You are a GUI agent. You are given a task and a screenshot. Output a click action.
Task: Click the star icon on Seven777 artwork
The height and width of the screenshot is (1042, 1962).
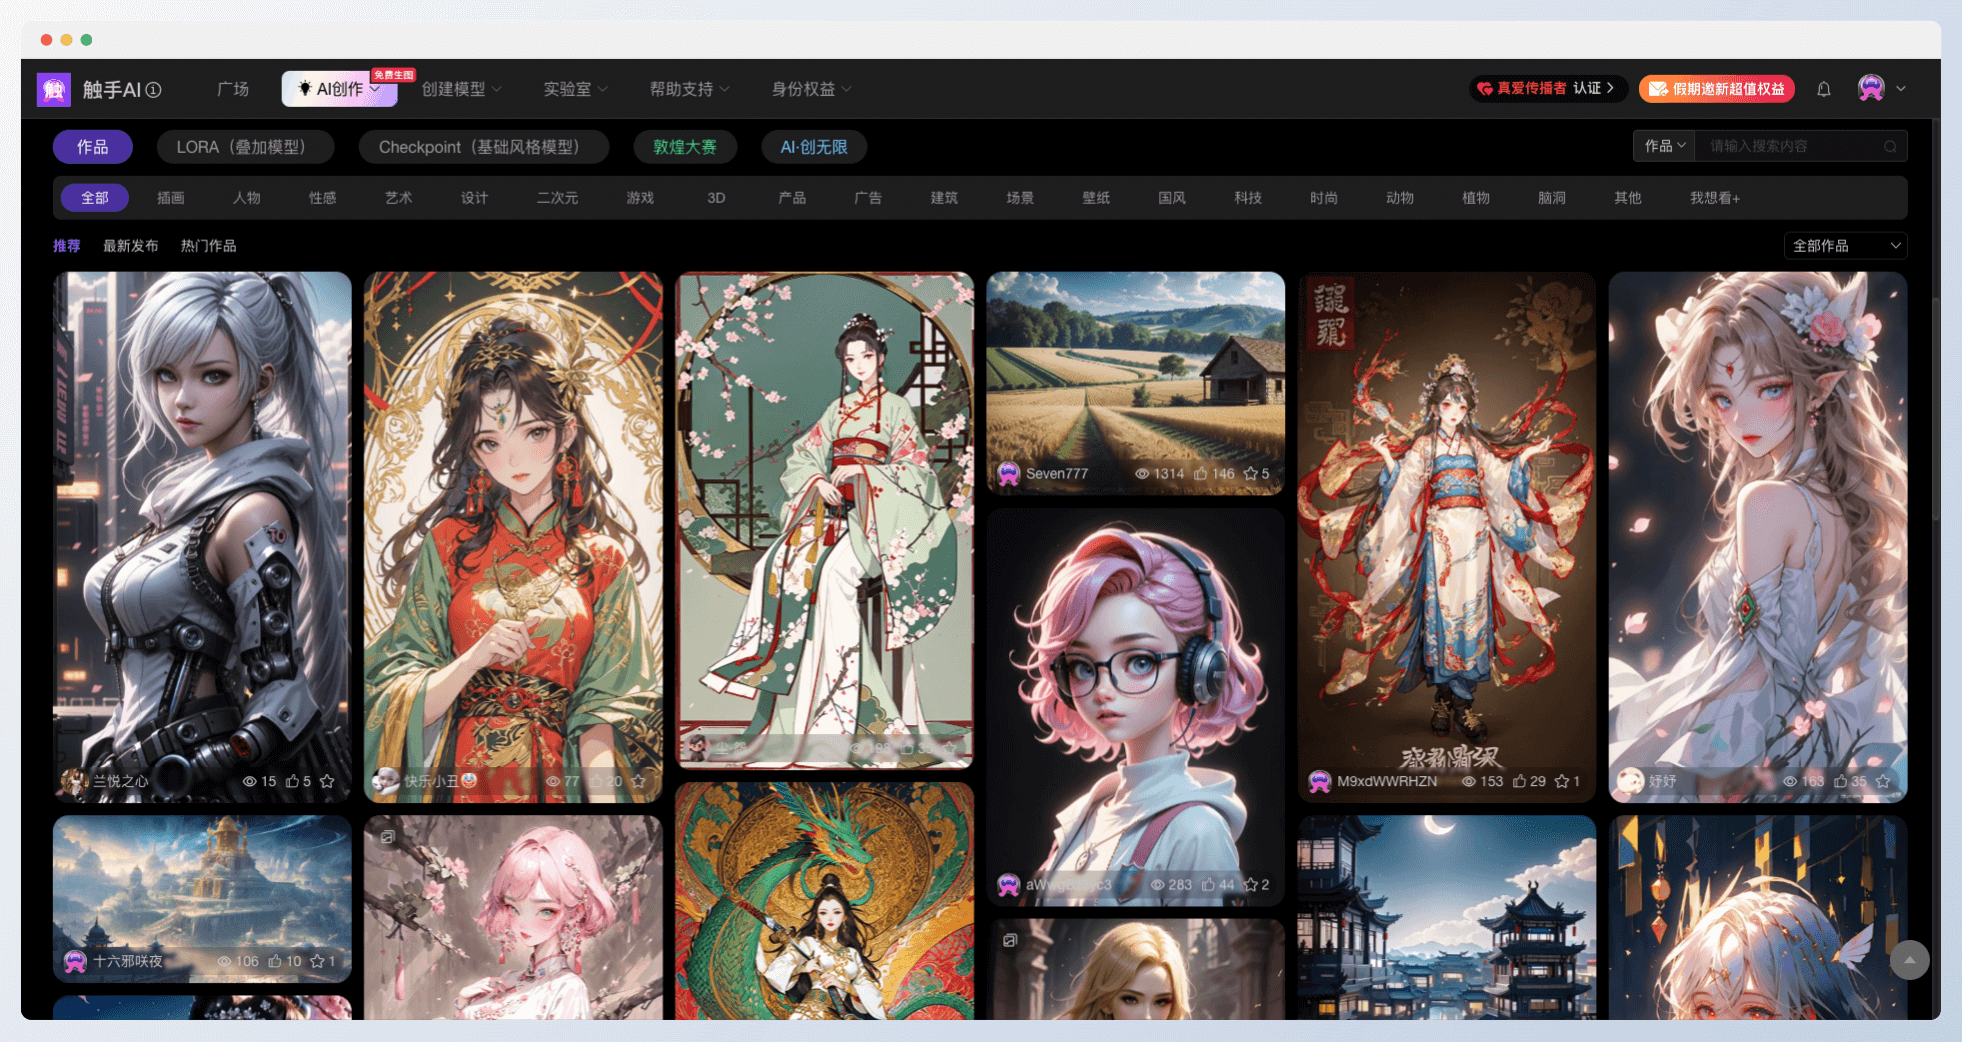(1250, 474)
